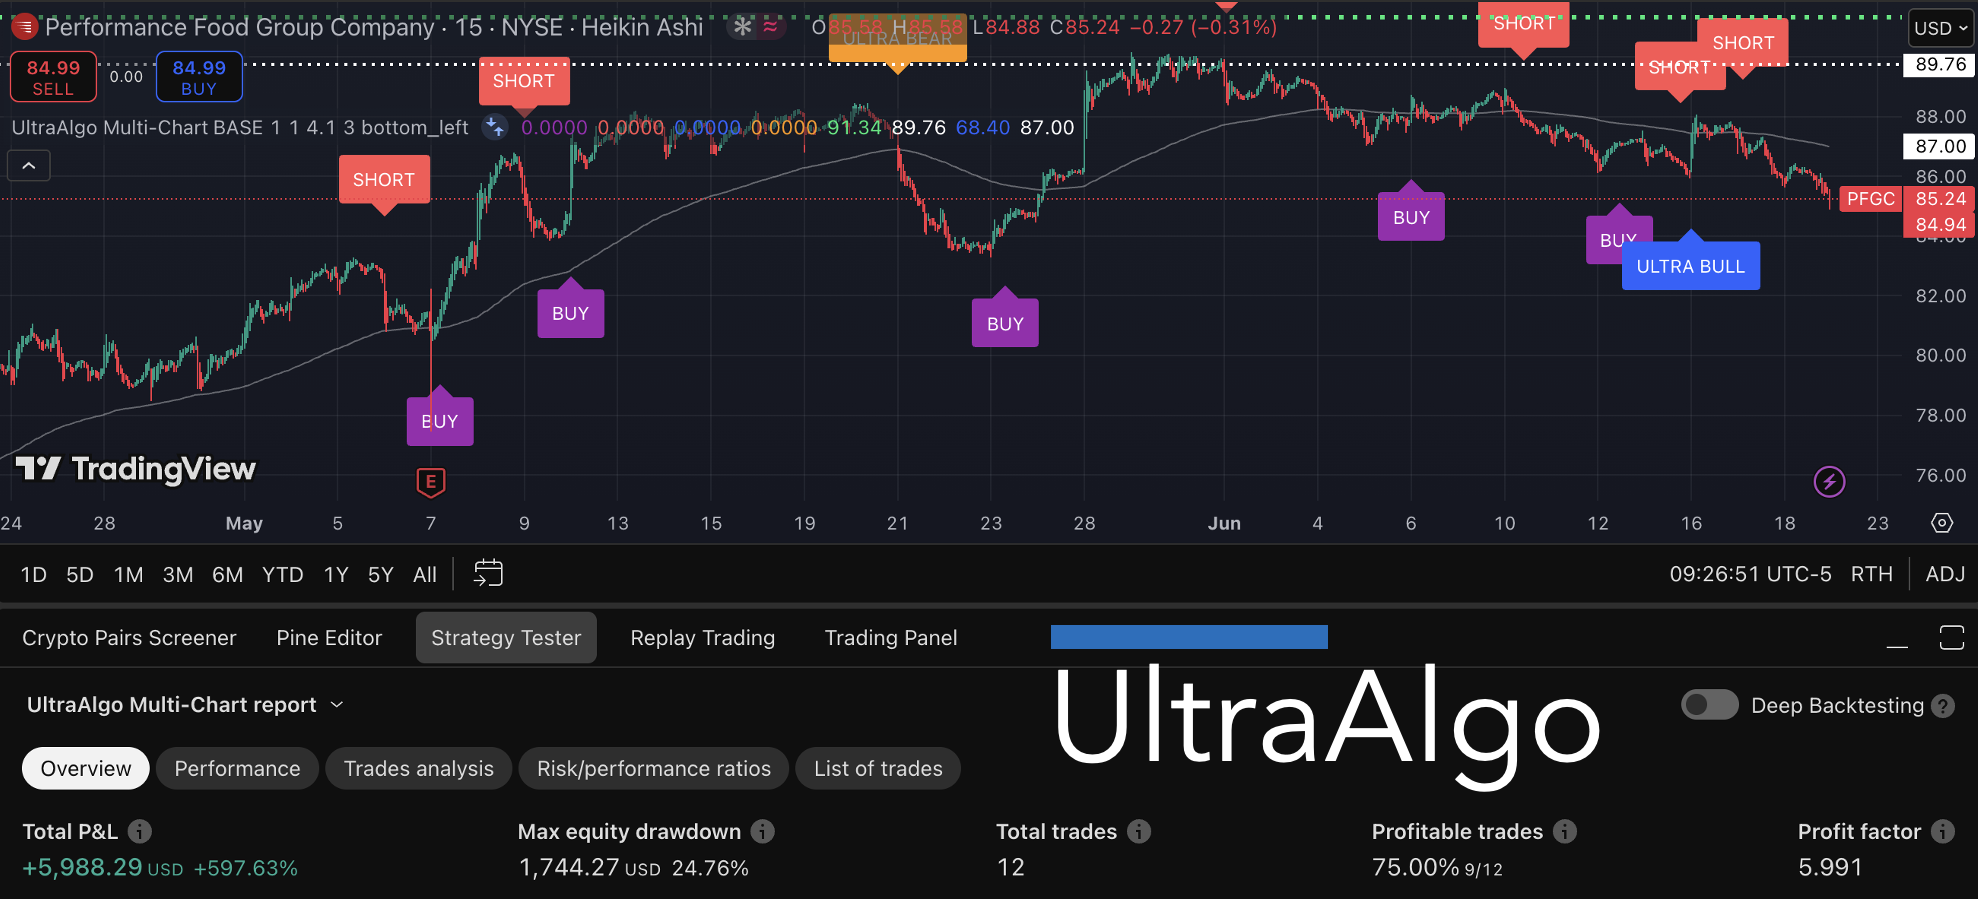The image size is (1978, 900).
Task: Show info for Total P&L
Action: [140, 831]
